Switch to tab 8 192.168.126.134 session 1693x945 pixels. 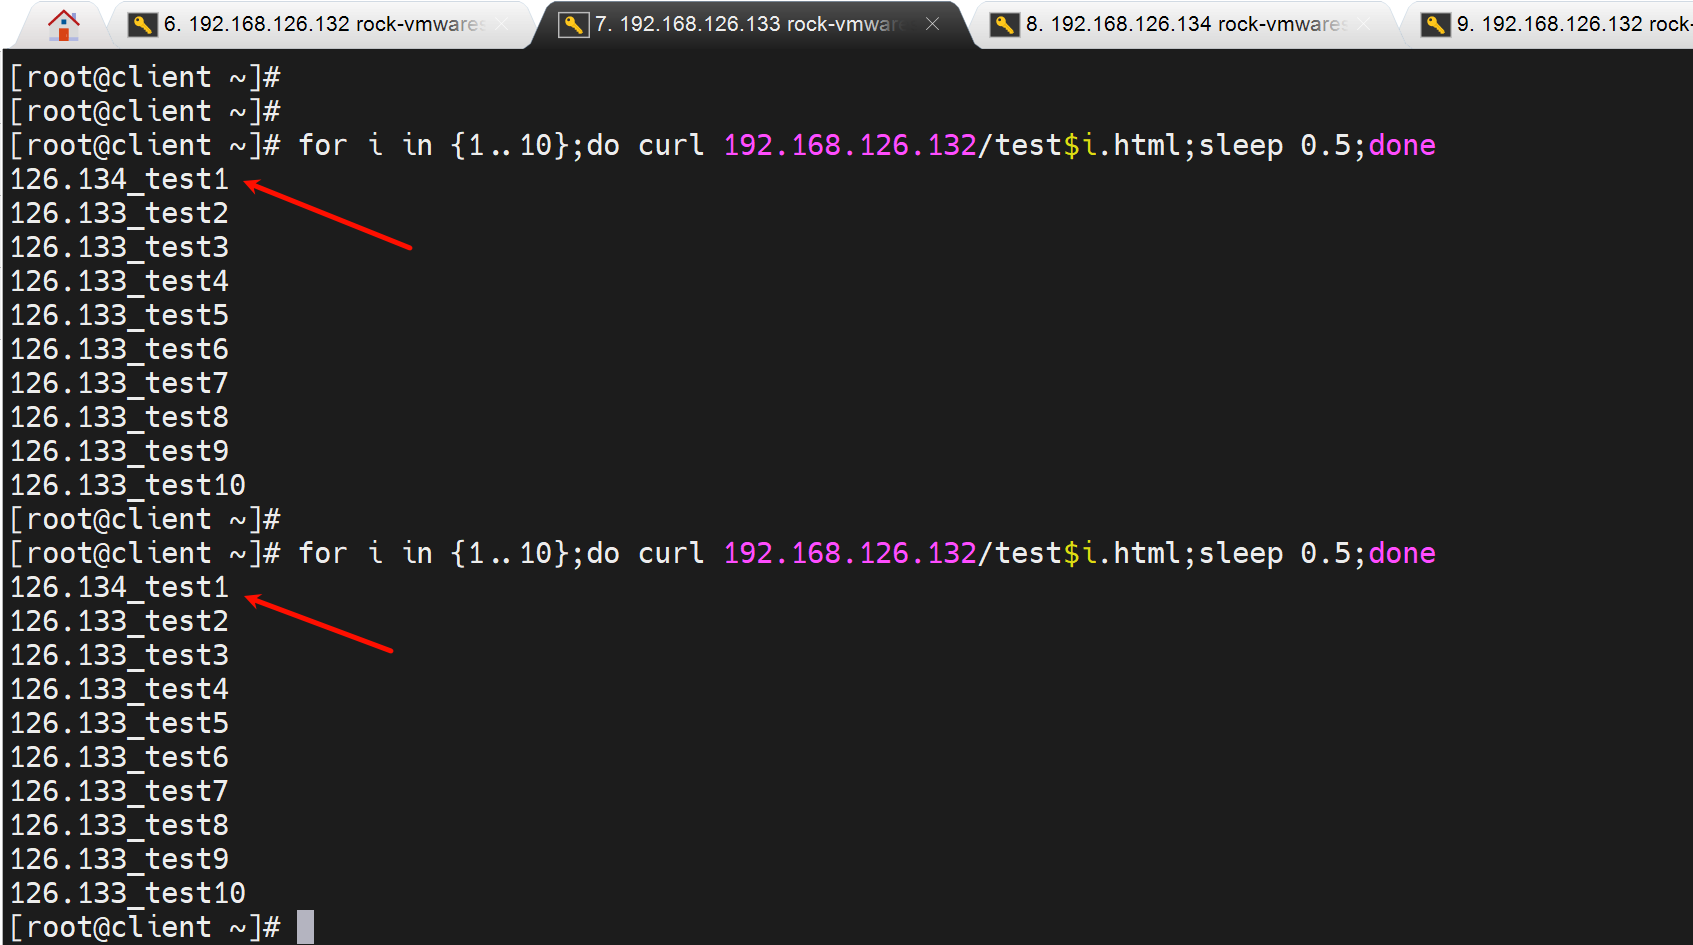click(x=1185, y=24)
